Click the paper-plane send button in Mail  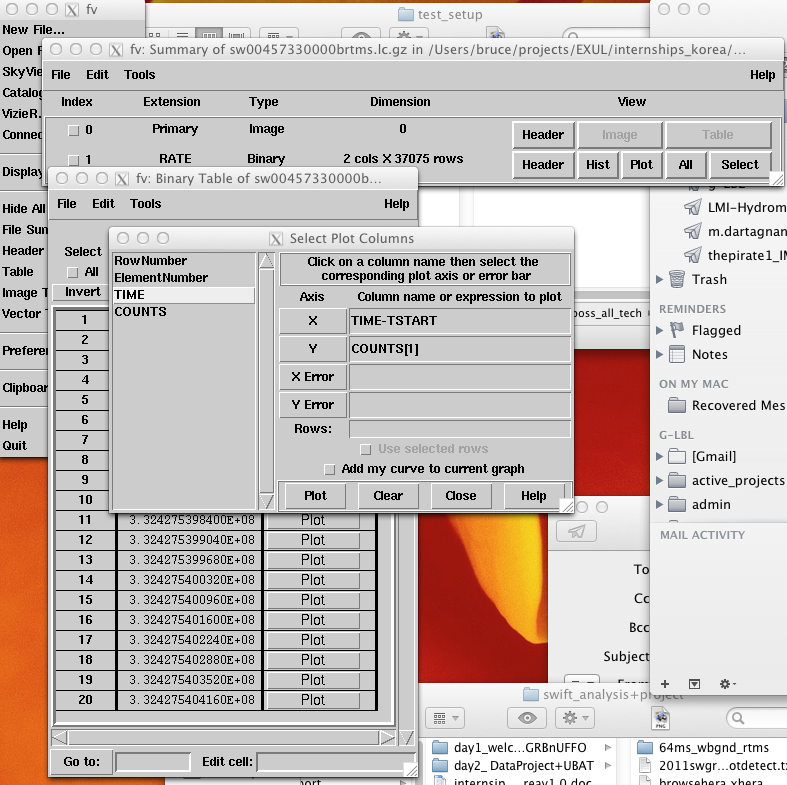coord(576,532)
